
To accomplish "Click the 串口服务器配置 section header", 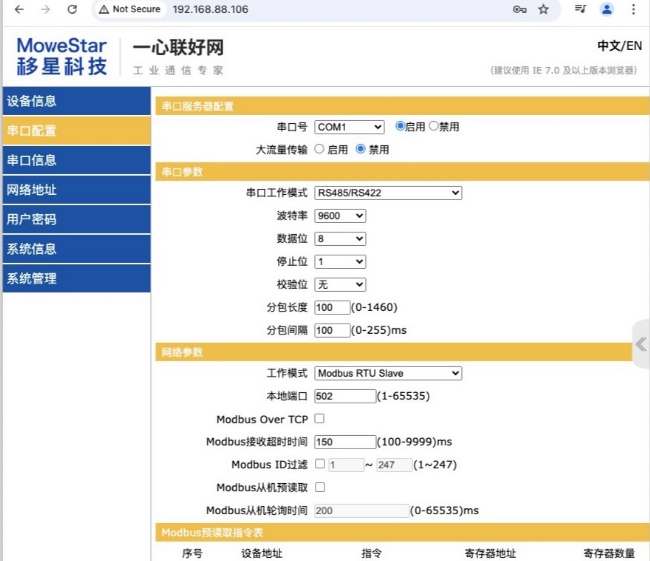I will (x=403, y=106).
